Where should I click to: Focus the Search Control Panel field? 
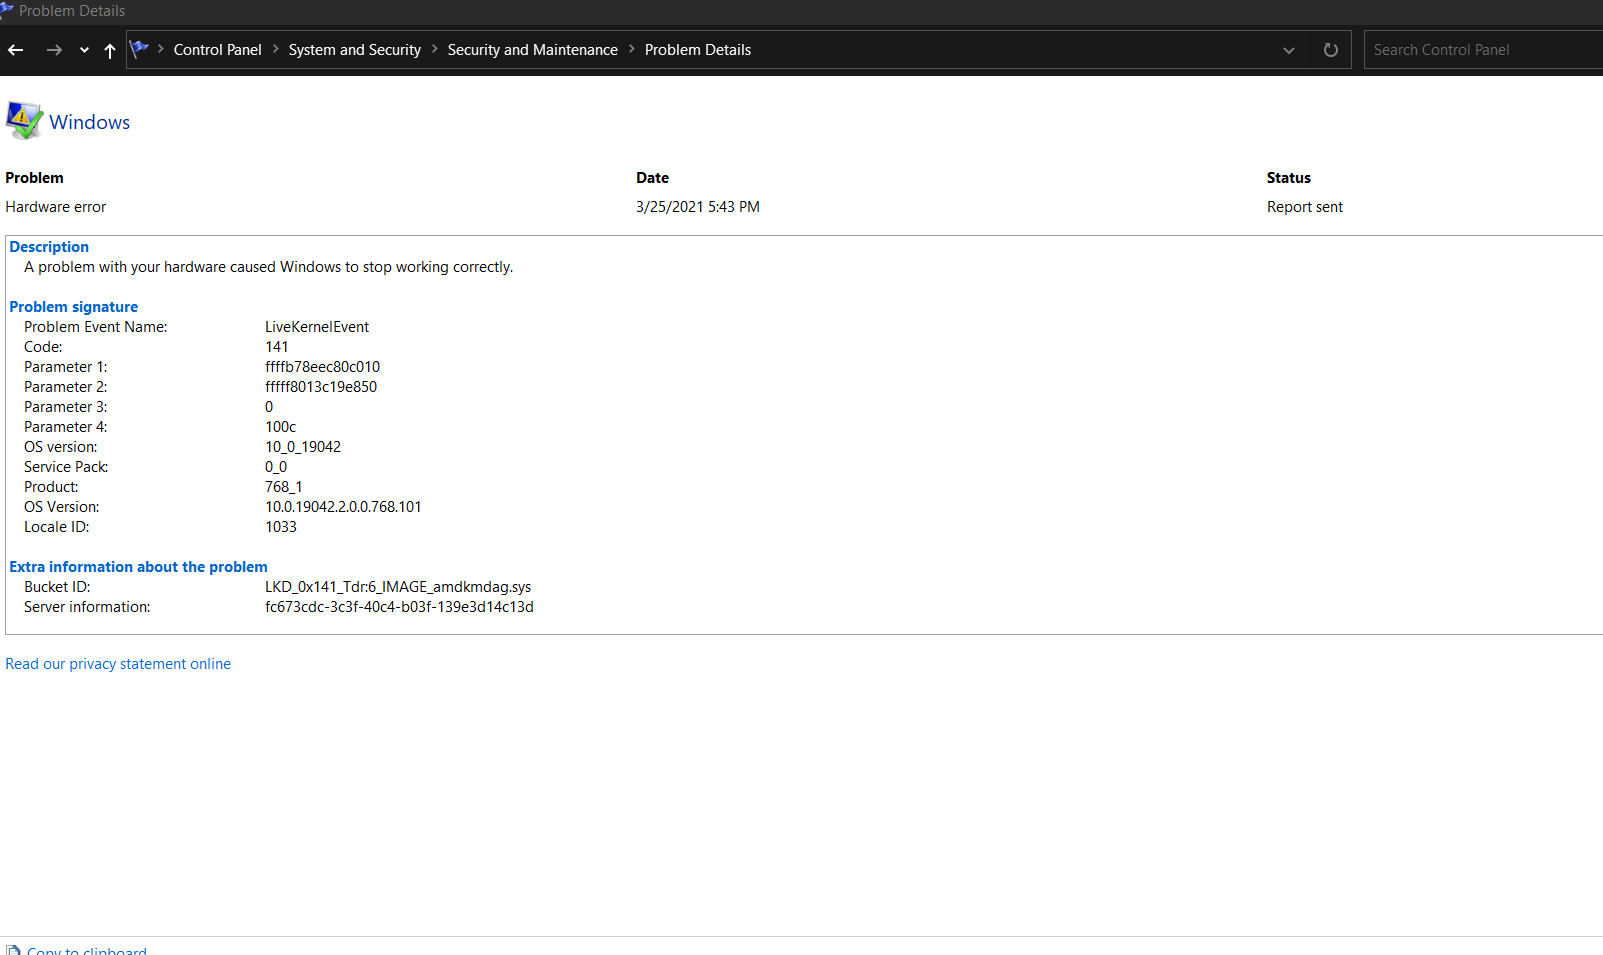pyautogui.click(x=1484, y=50)
